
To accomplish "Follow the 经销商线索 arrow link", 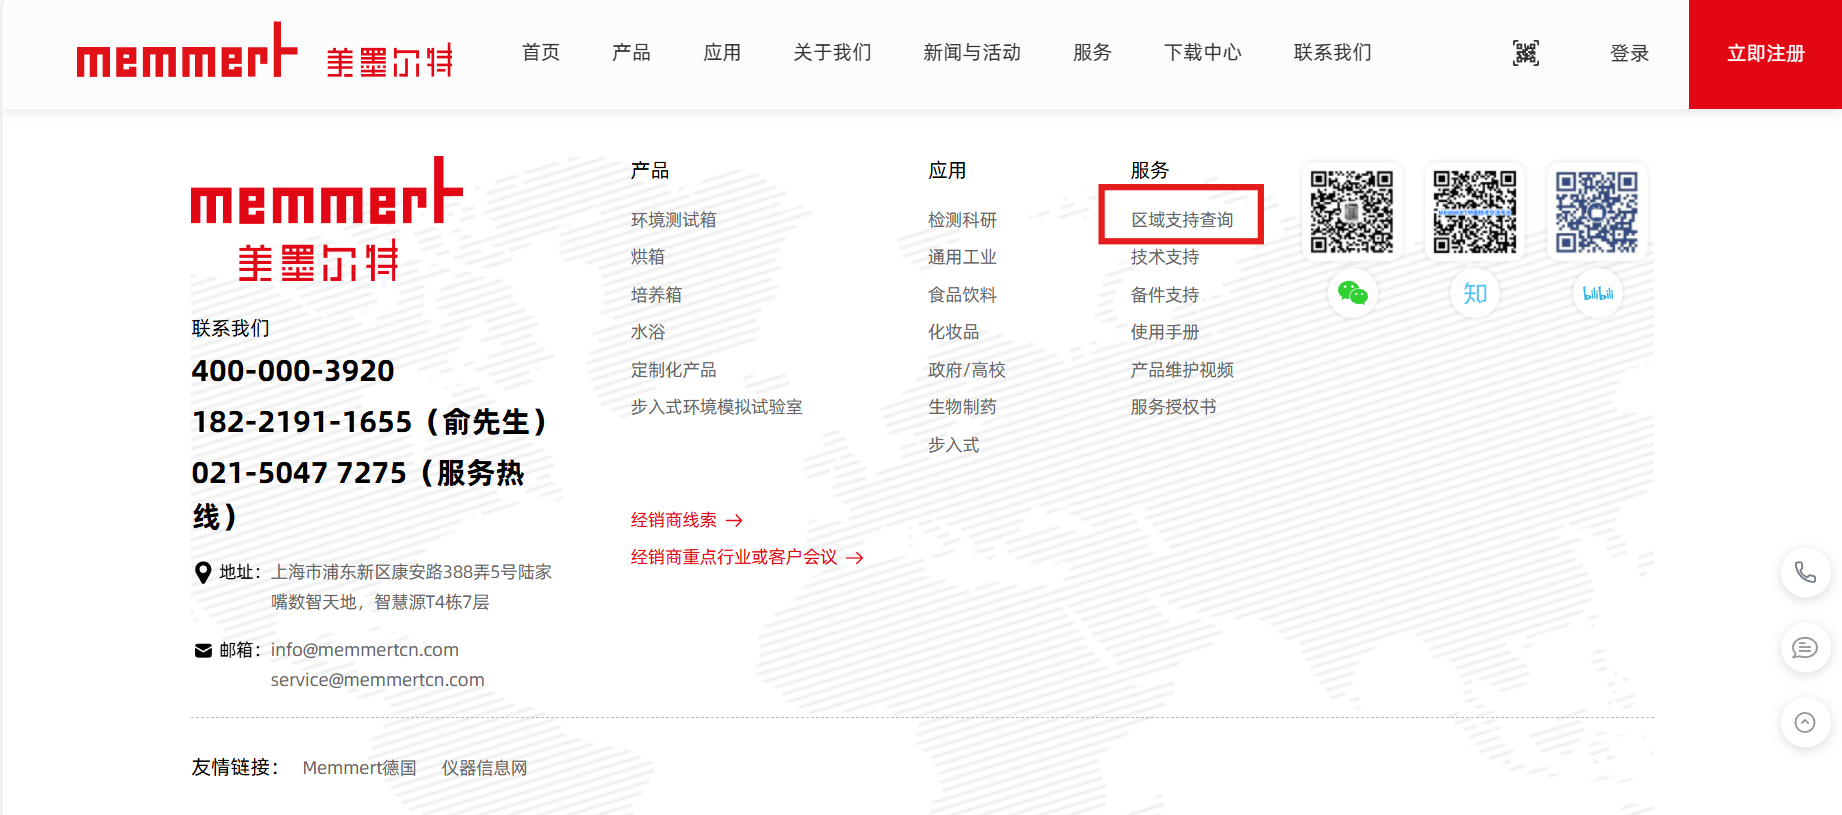I will 687,520.
